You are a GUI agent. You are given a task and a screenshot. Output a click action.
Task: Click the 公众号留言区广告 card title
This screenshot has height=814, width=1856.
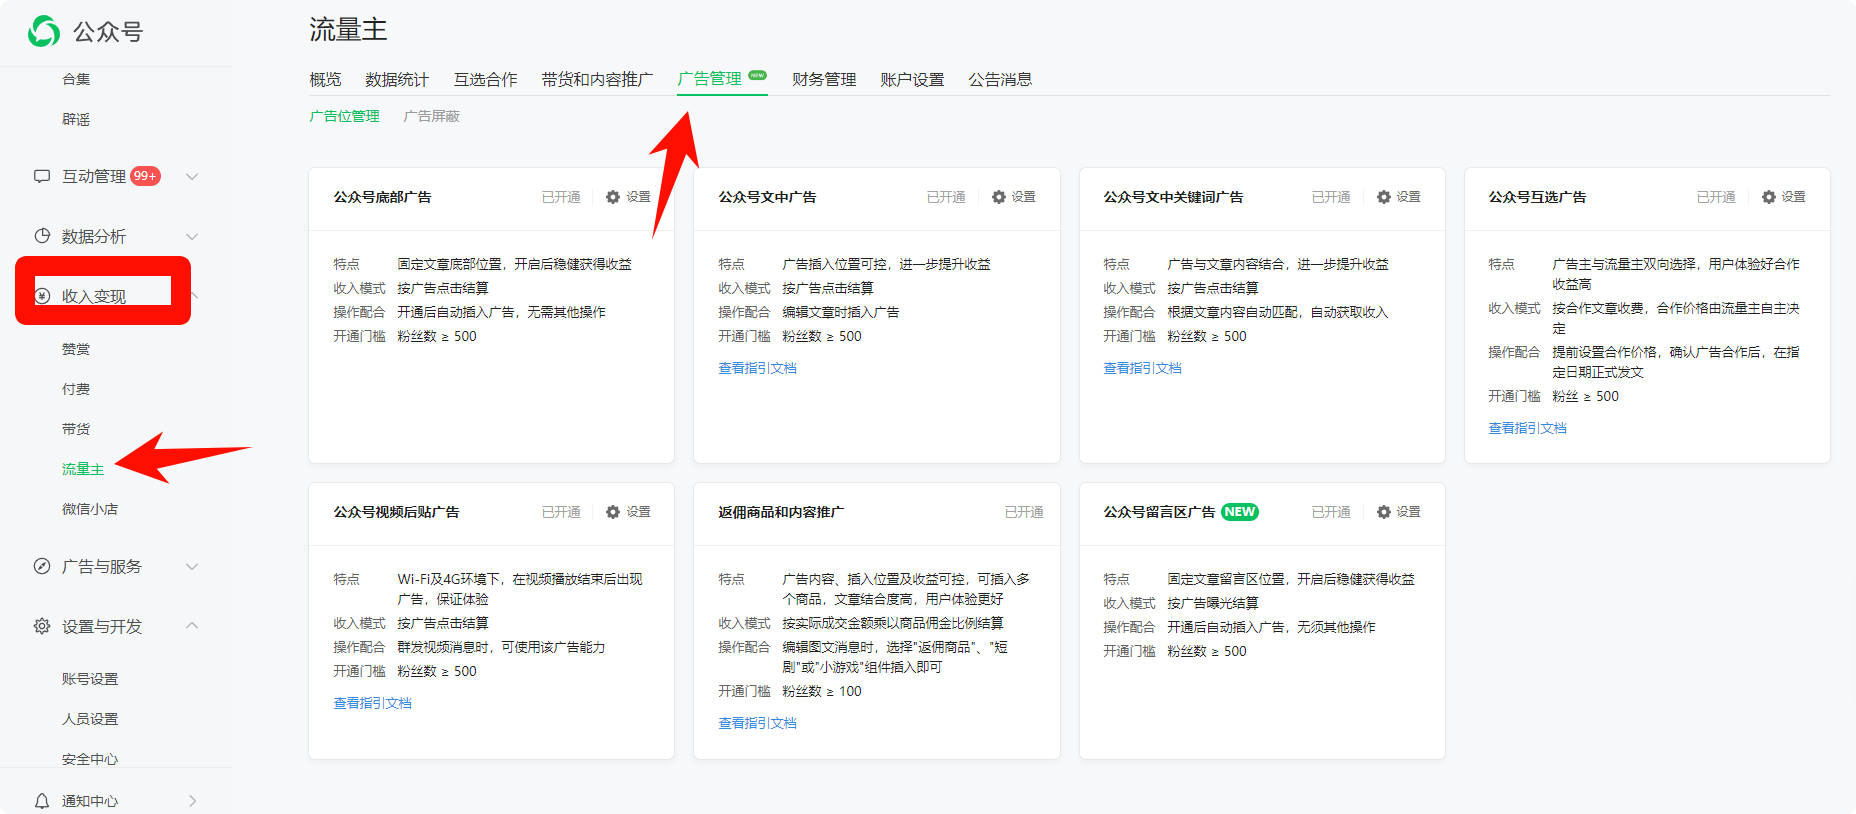coord(1159,512)
